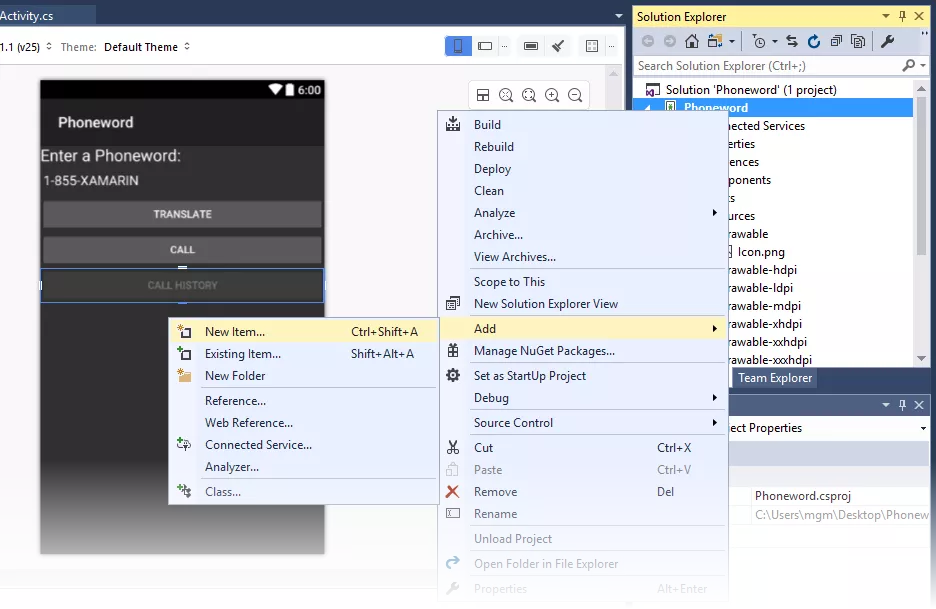936x609 pixels.
Task: Open Pending Changes Filter dropdown arrow
Action: pyautogui.click(x=775, y=42)
